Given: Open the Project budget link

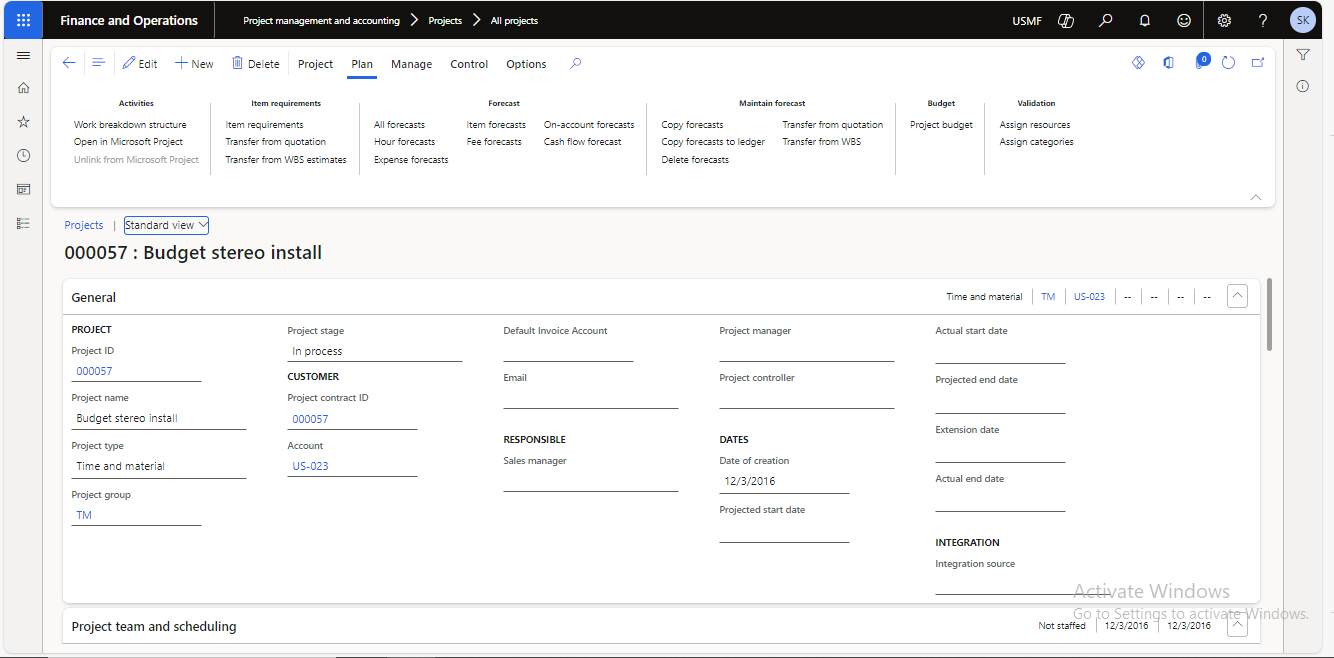Looking at the screenshot, I should tap(941, 125).
